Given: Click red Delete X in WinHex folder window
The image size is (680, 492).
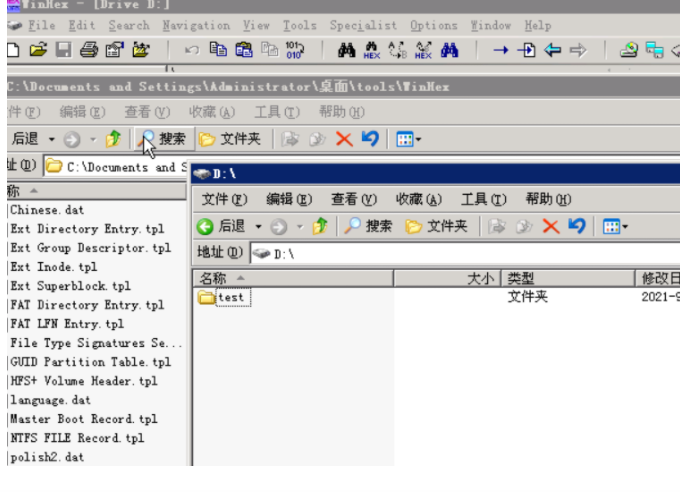Looking at the screenshot, I should click(x=344, y=139).
